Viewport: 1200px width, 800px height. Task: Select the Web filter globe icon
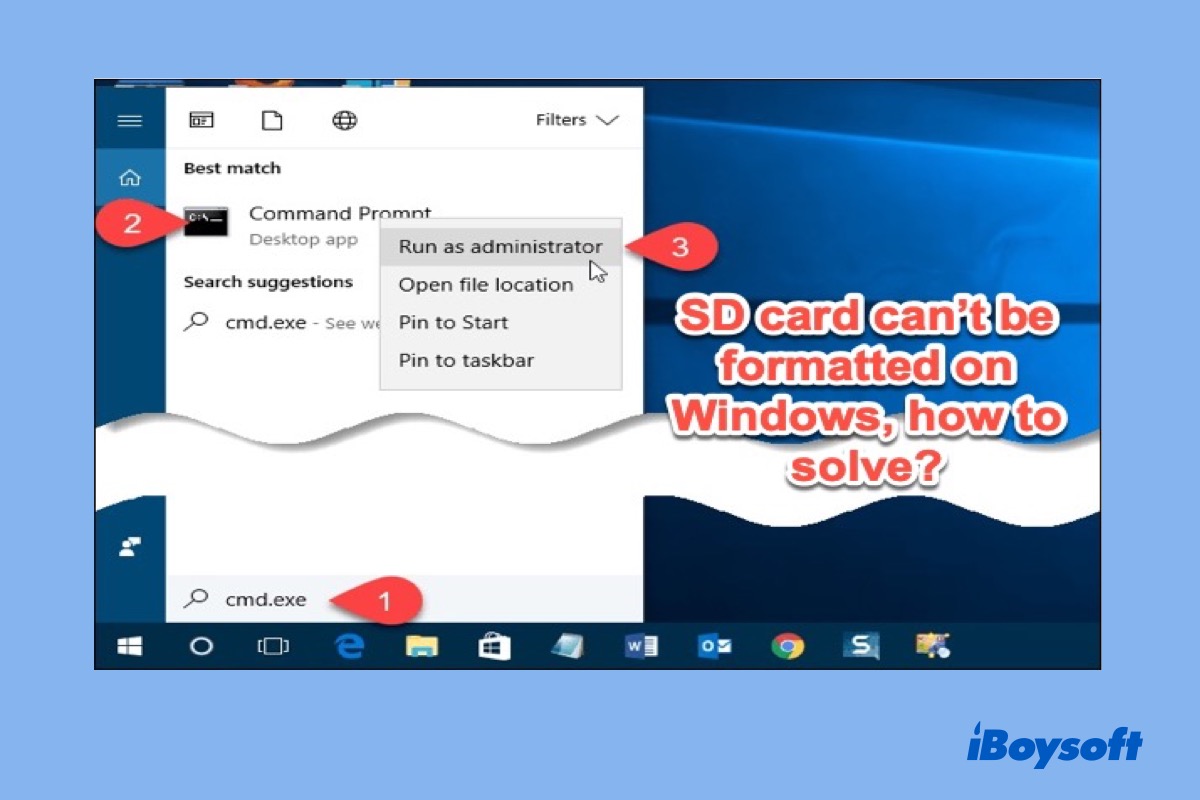coord(345,121)
